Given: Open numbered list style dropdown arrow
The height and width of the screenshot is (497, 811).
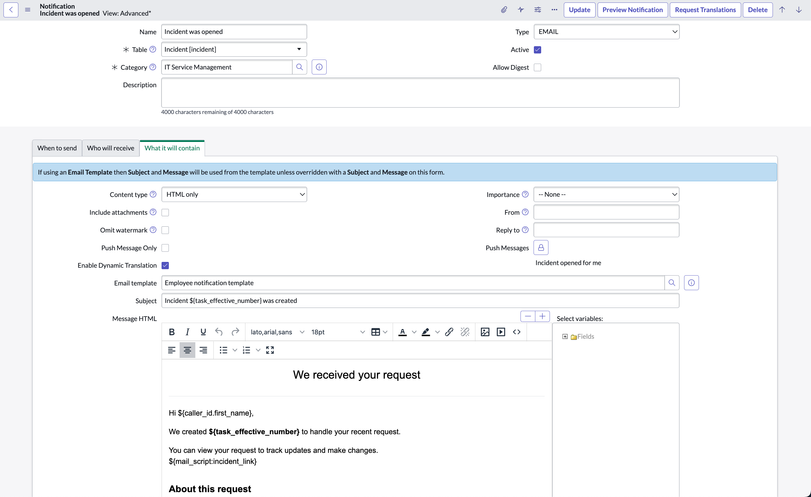Looking at the screenshot, I should point(258,350).
